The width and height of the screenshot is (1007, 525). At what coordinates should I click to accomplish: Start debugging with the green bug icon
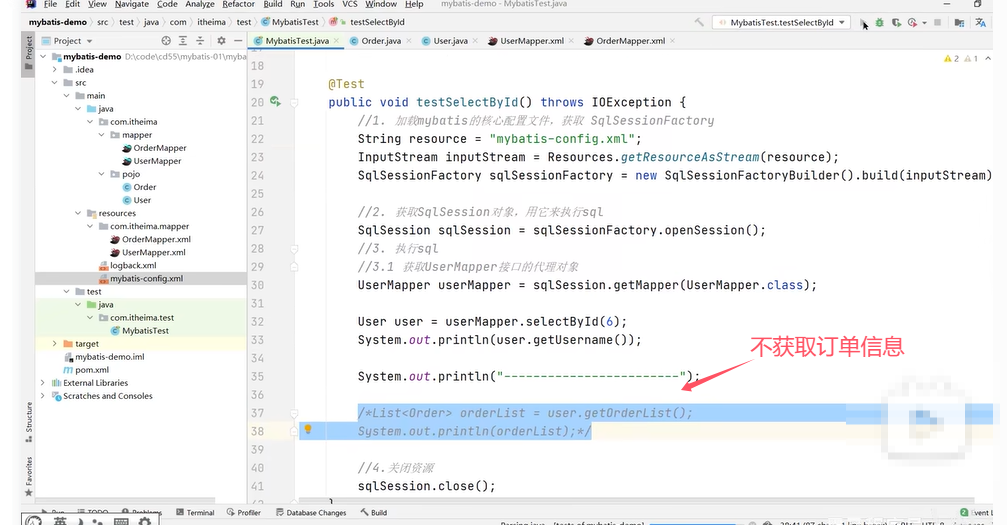(879, 22)
